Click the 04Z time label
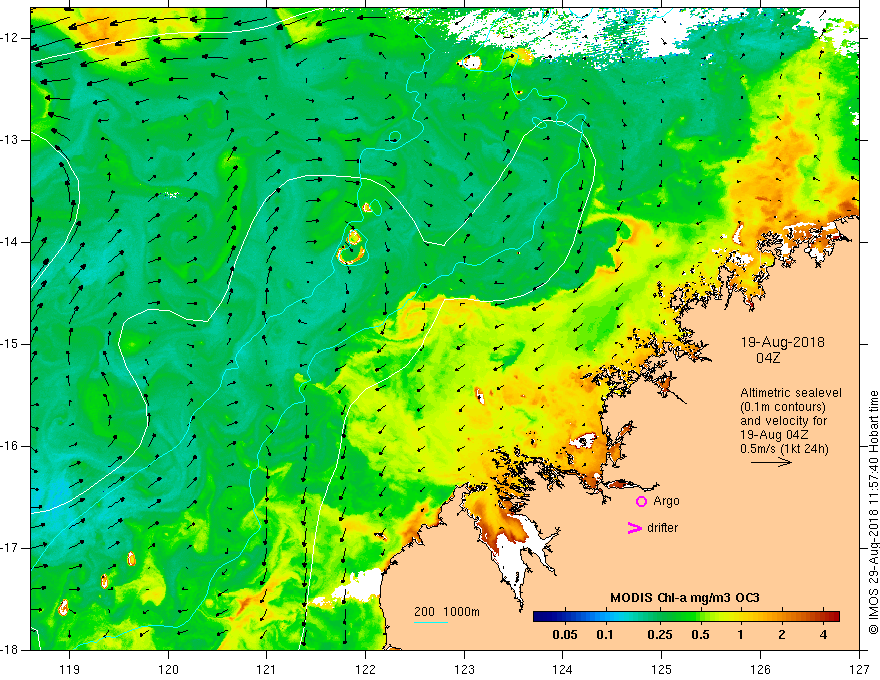This screenshot has width=880, height=680. click(x=768, y=358)
